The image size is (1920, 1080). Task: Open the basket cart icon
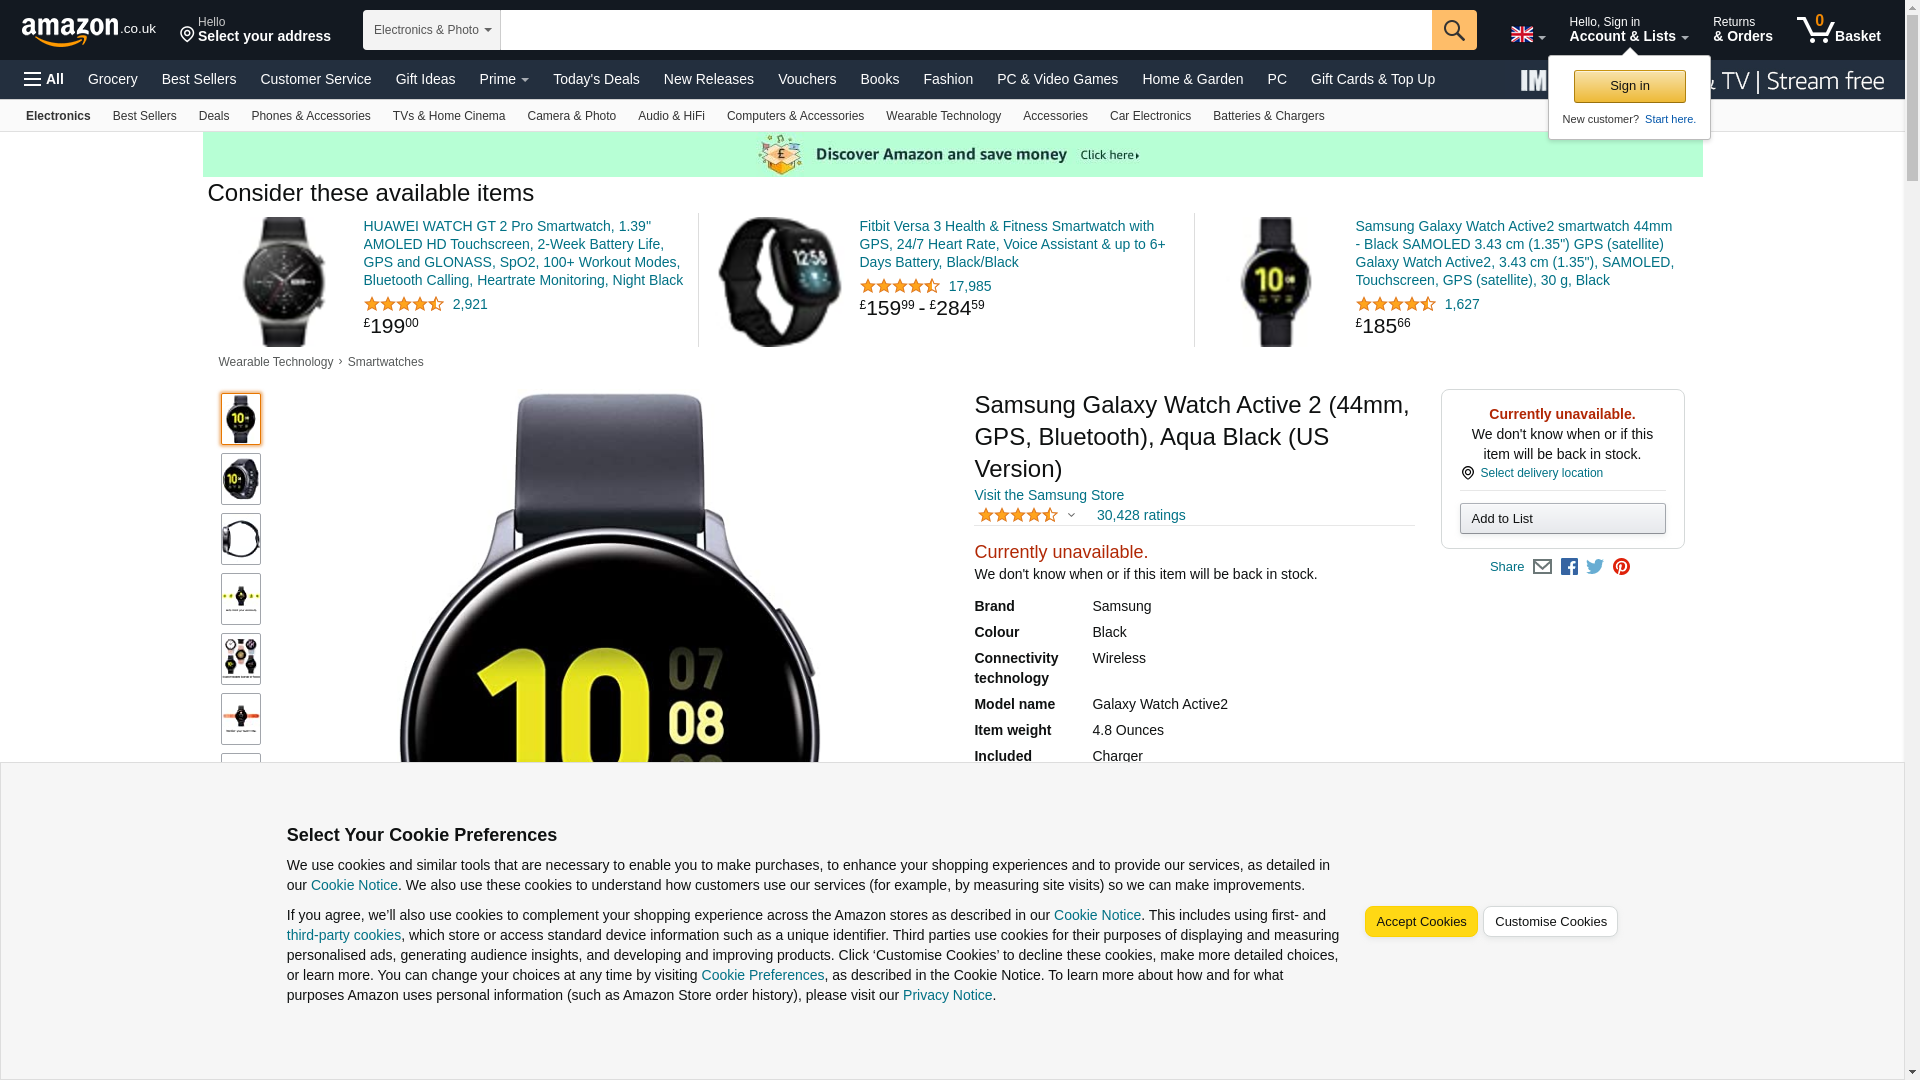(x=1838, y=29)
